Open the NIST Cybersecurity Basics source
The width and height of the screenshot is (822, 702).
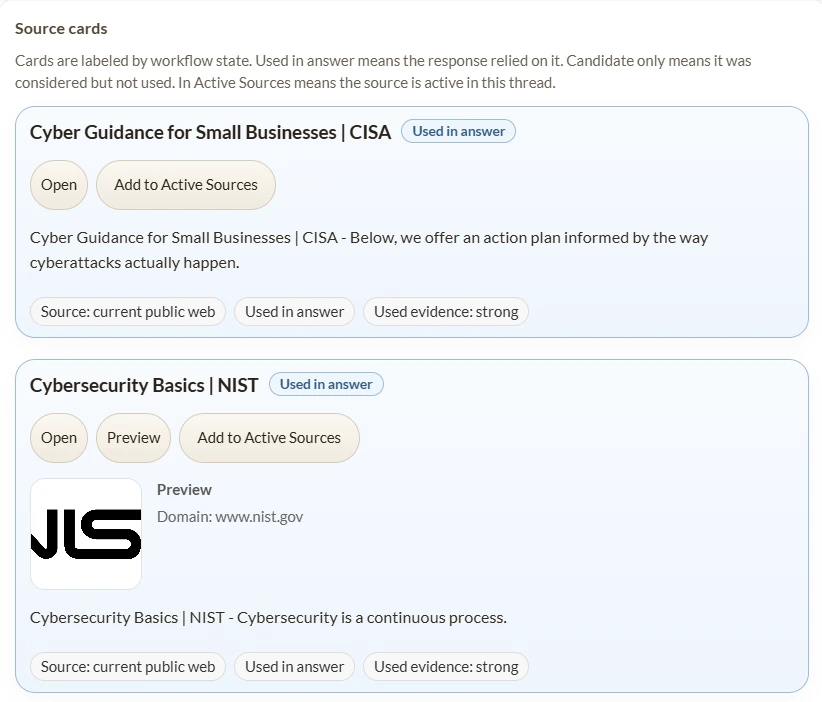coord(59,438)
